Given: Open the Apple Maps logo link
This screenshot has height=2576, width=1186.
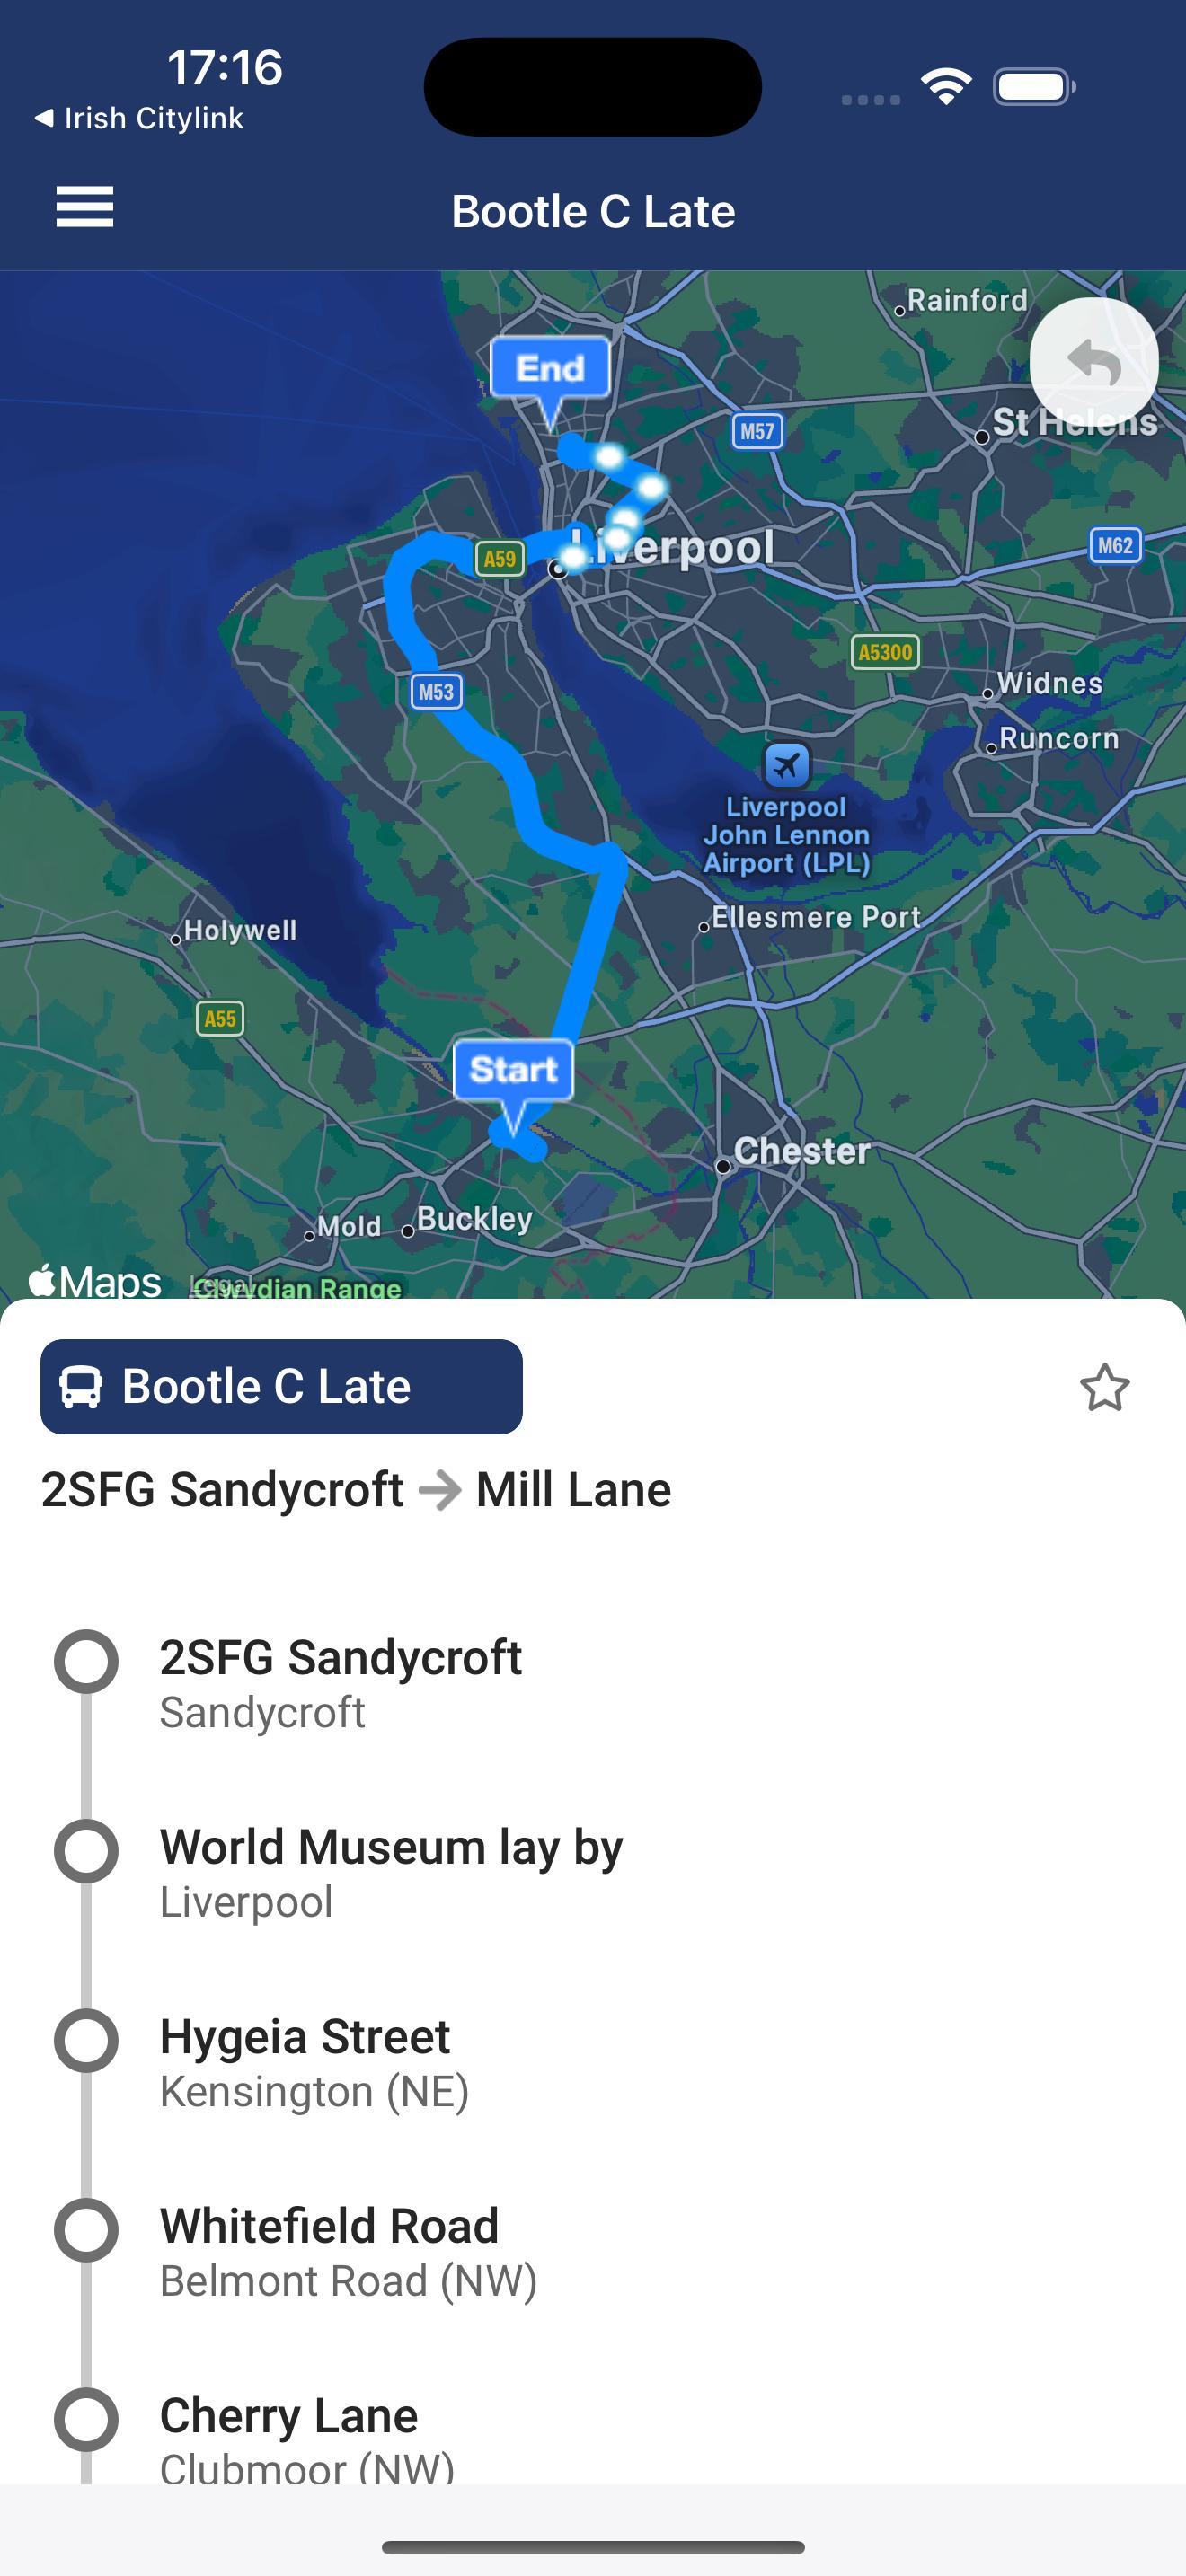Looking at the screenshot, I should coord(95,1281).
